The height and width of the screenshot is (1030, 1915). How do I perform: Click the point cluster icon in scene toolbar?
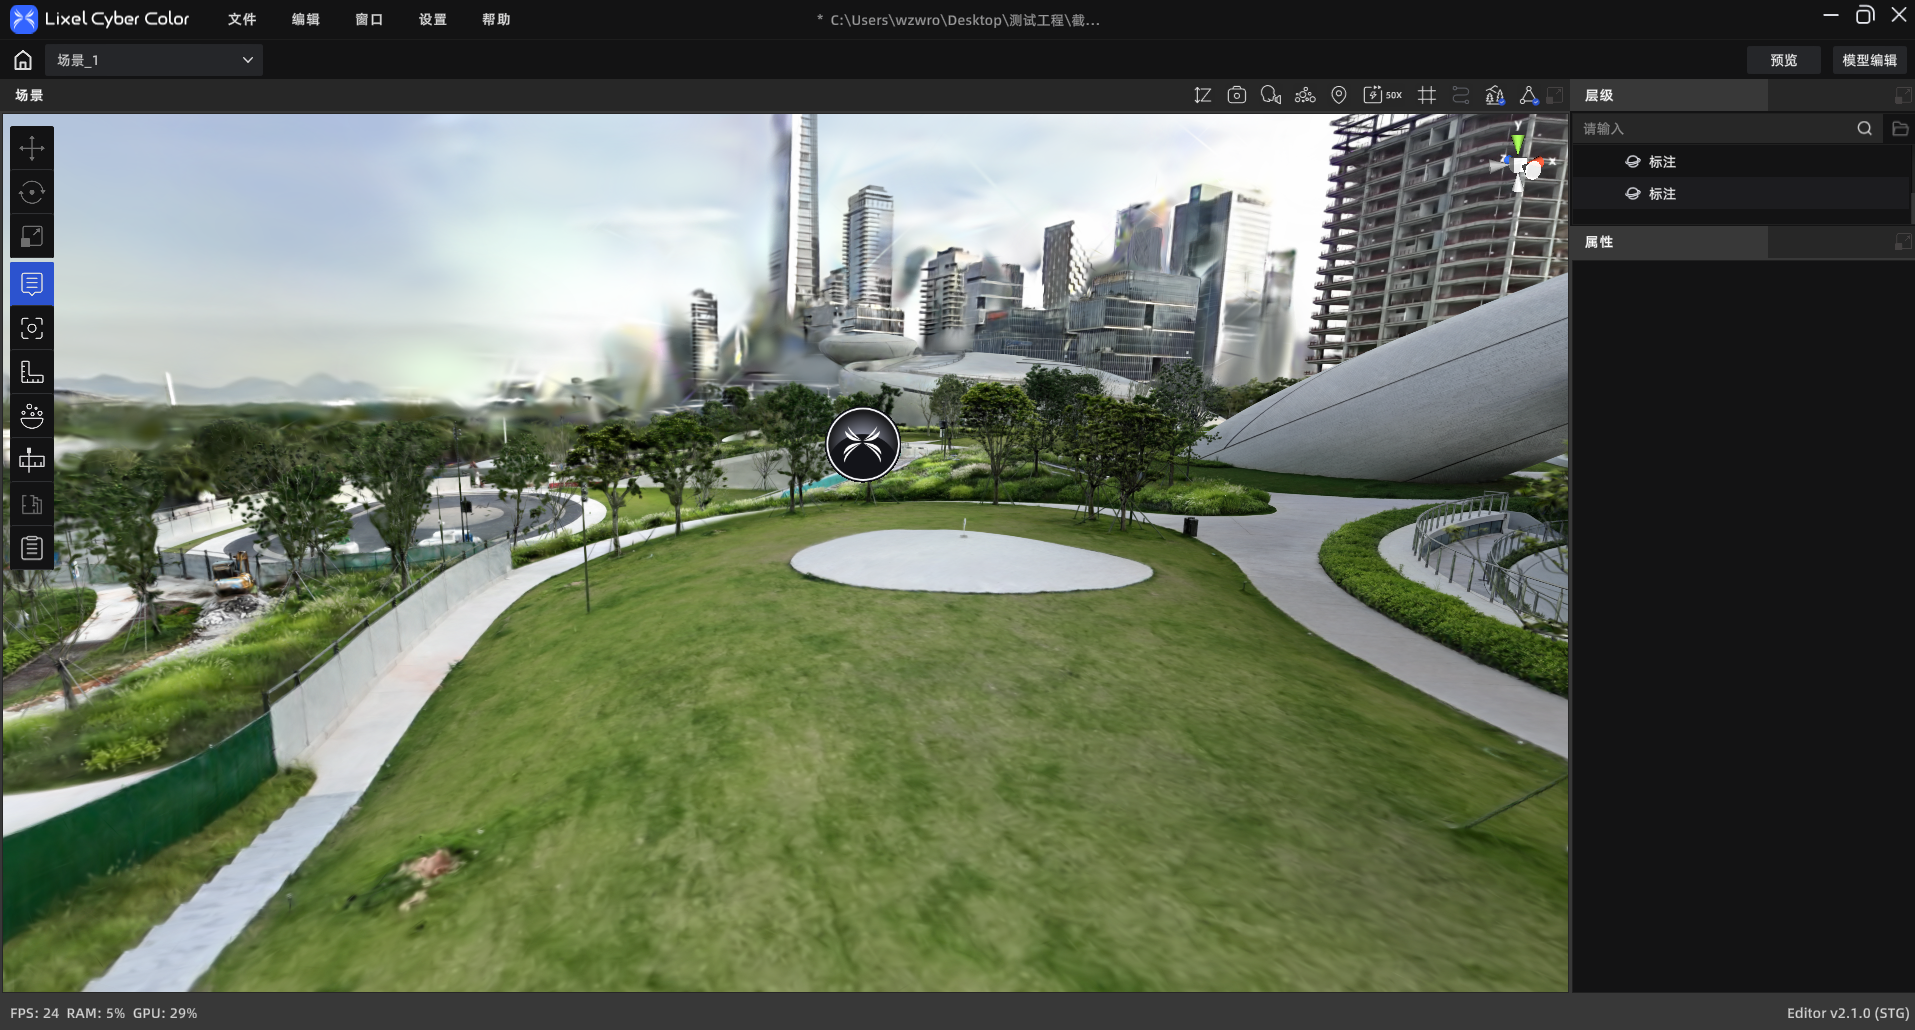(1305, 95)
